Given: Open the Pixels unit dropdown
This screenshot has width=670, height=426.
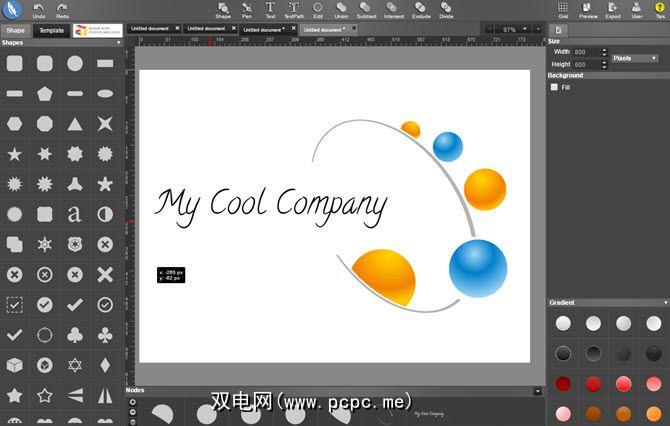Looking at the screenshot, I should click(635, 58).
